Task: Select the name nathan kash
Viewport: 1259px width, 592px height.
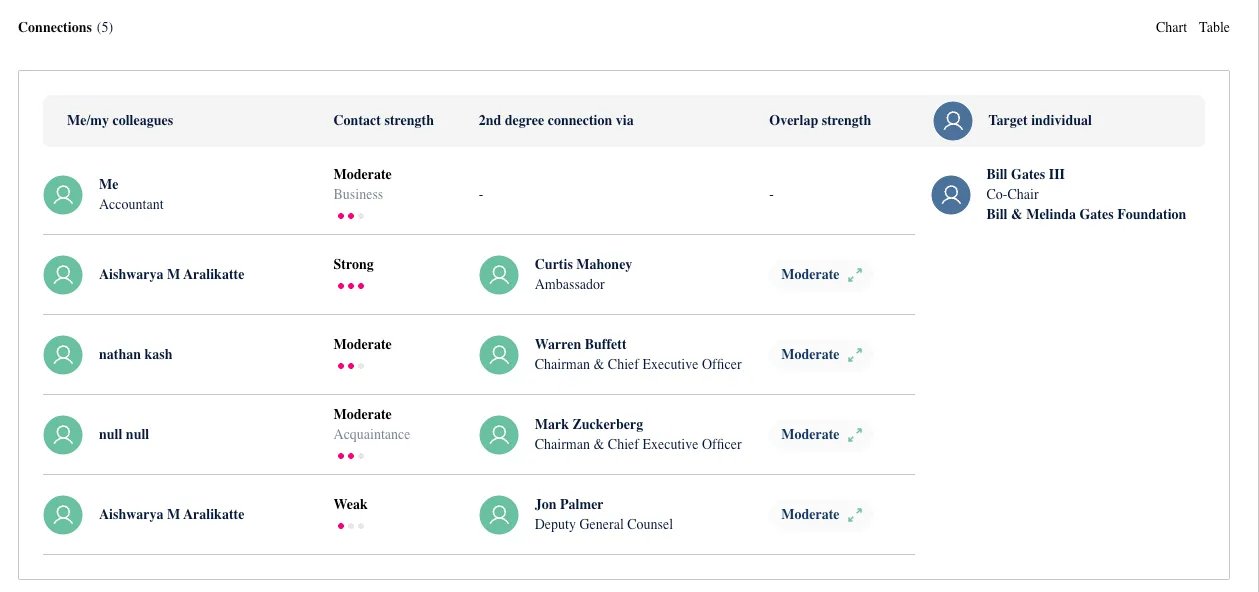Action: [136, 355]
